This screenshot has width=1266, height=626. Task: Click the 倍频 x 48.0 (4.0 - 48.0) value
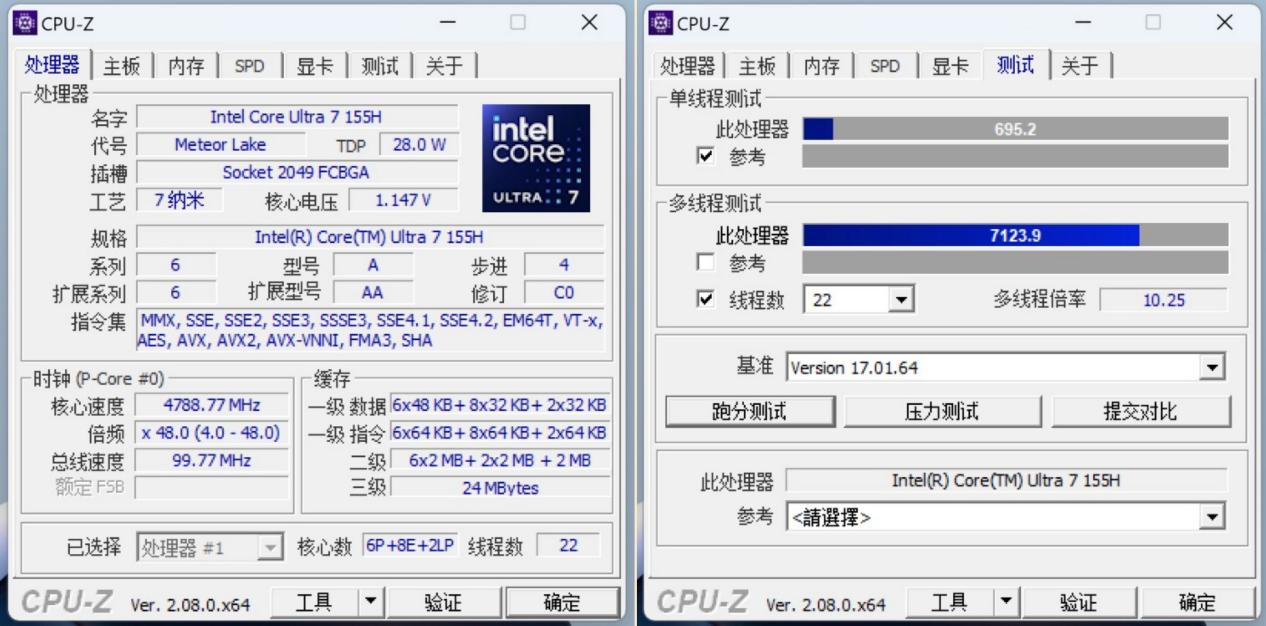tap(212, 433)
